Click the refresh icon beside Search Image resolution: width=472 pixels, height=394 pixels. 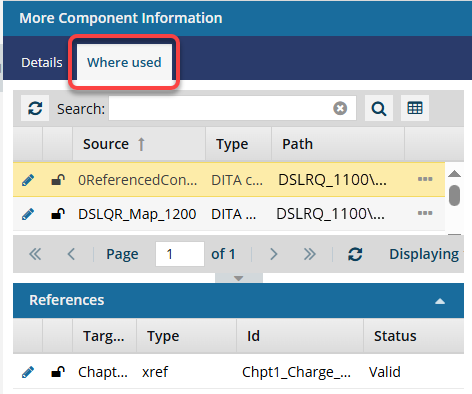(35, 108)
